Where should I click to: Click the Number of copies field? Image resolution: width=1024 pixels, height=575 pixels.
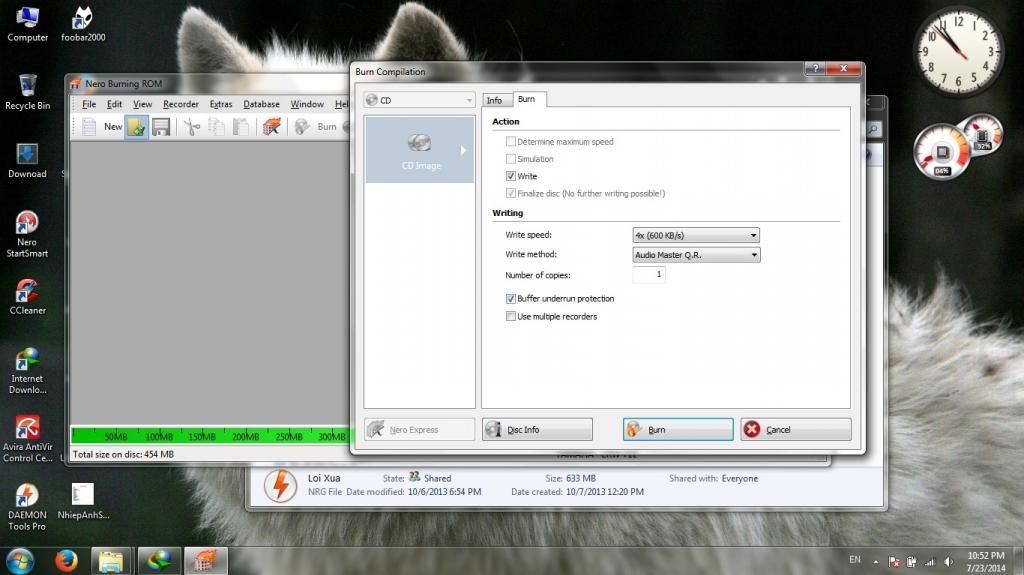pyautogui.click(x=649, y=274)
